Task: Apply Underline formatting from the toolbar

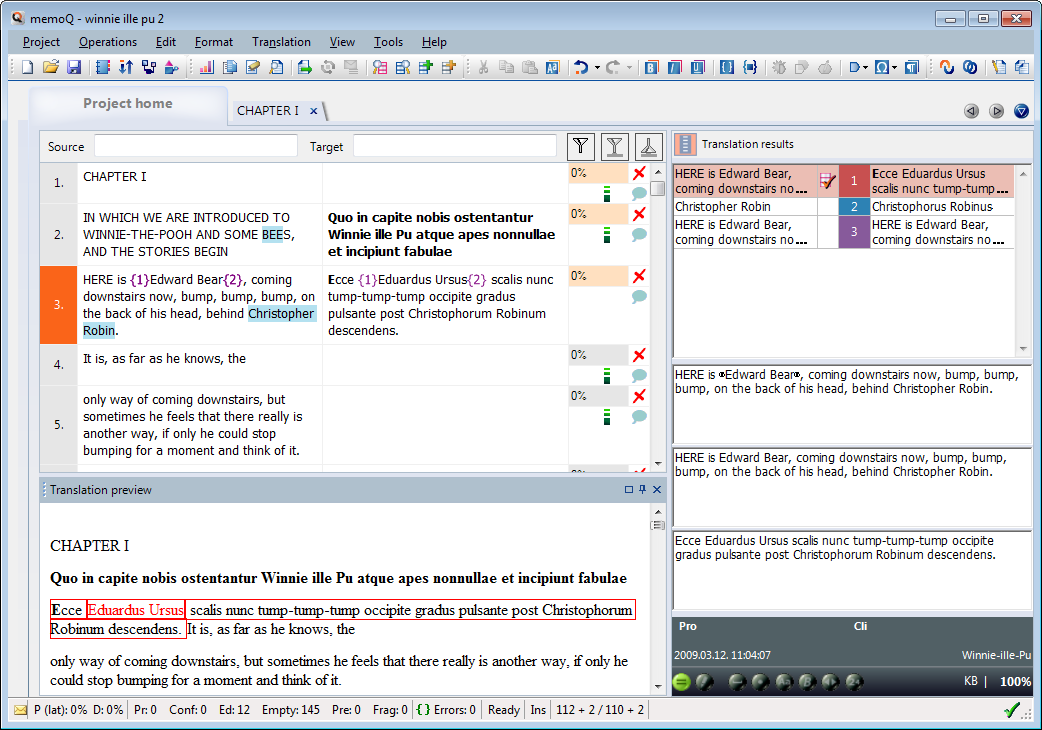Action: pos(698,67)
